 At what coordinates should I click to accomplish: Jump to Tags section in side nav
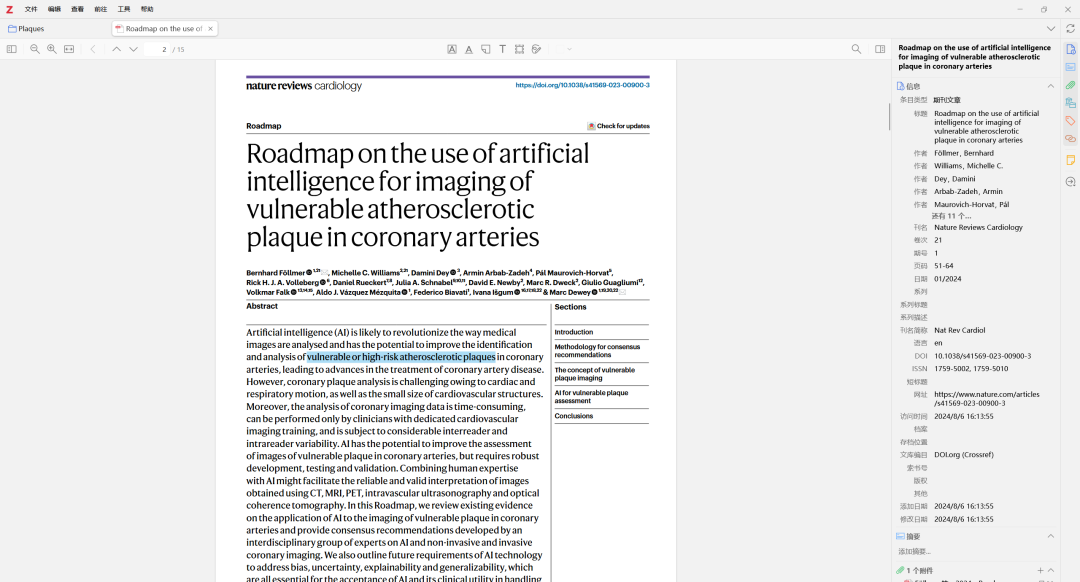pos(1070,121)
